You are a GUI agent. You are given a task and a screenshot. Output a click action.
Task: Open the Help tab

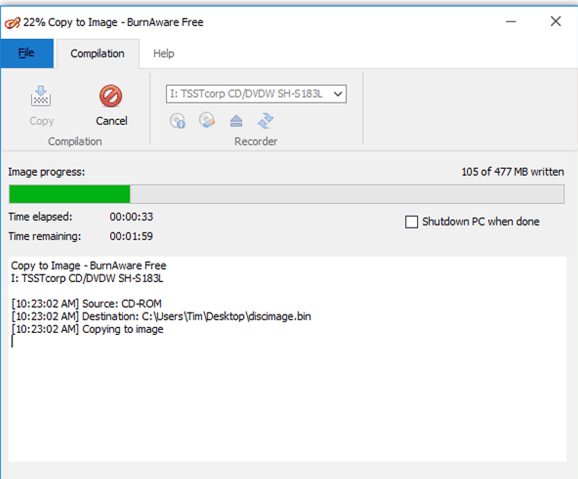(x=164, y=54)
